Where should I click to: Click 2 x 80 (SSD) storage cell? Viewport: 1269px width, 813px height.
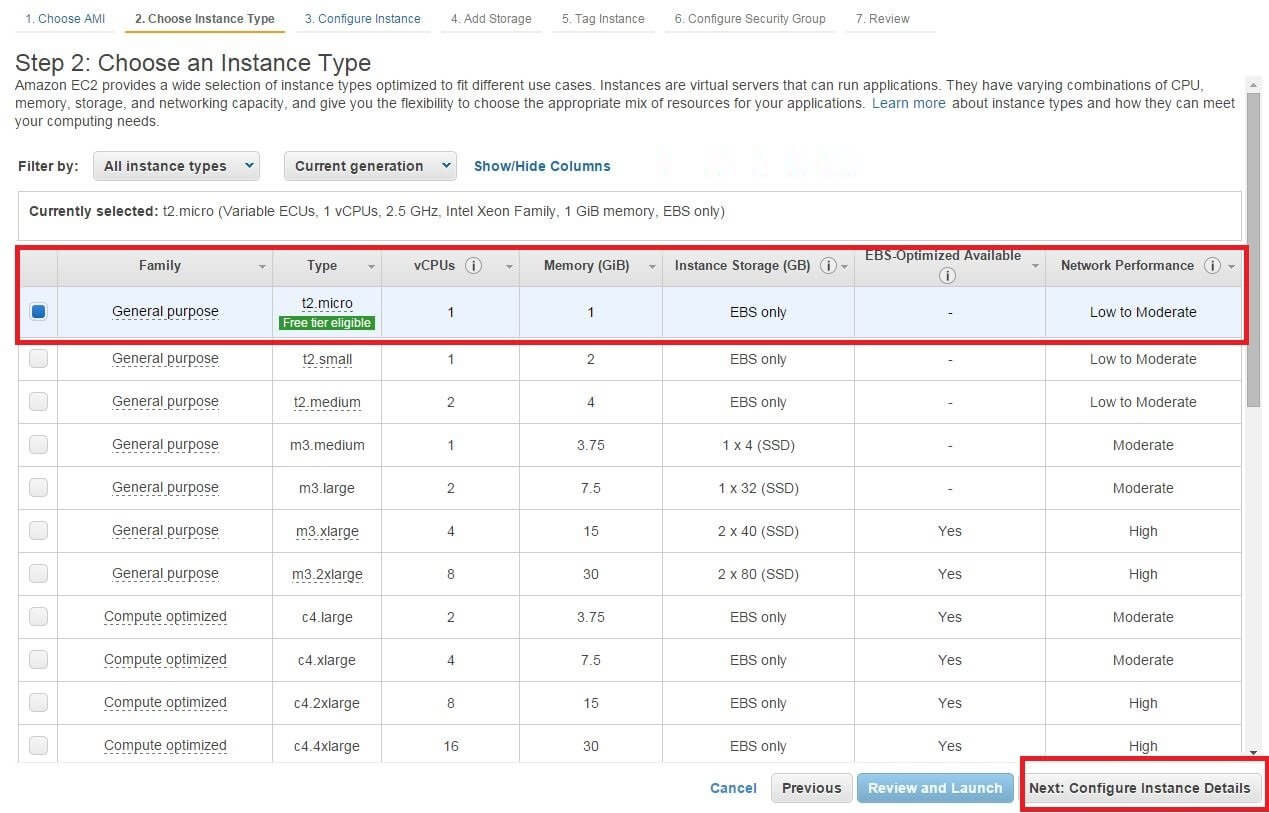(x=758, y=574)
